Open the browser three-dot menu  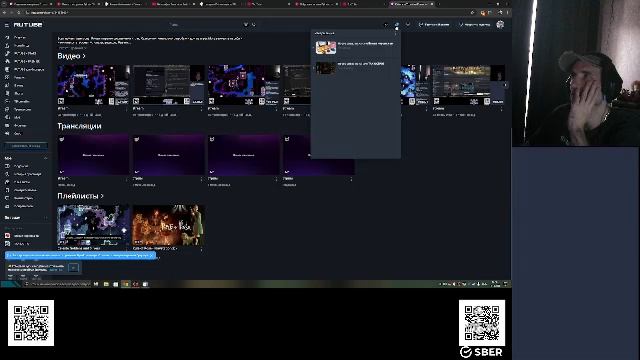507,13
